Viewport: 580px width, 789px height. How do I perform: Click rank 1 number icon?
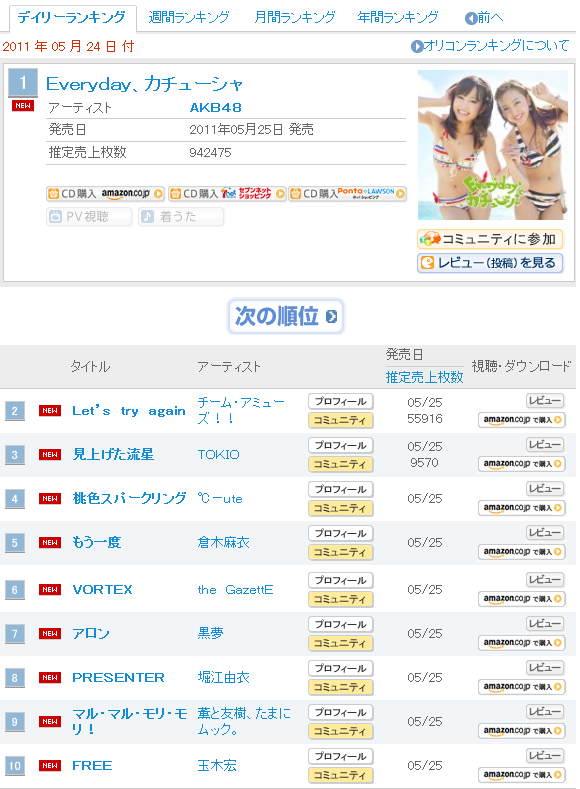[x=23, y=83]
